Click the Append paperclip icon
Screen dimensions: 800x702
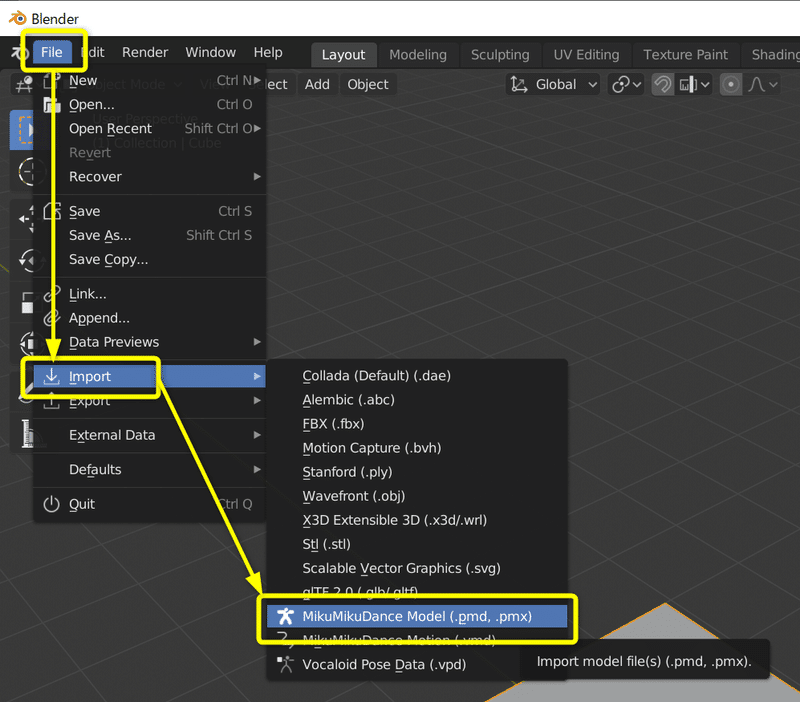(x=52, y=318)
